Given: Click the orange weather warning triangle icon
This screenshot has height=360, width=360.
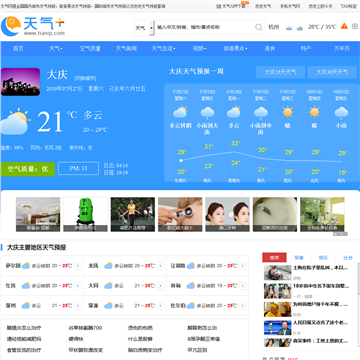Looking at the screenshot, I should 344,26.
